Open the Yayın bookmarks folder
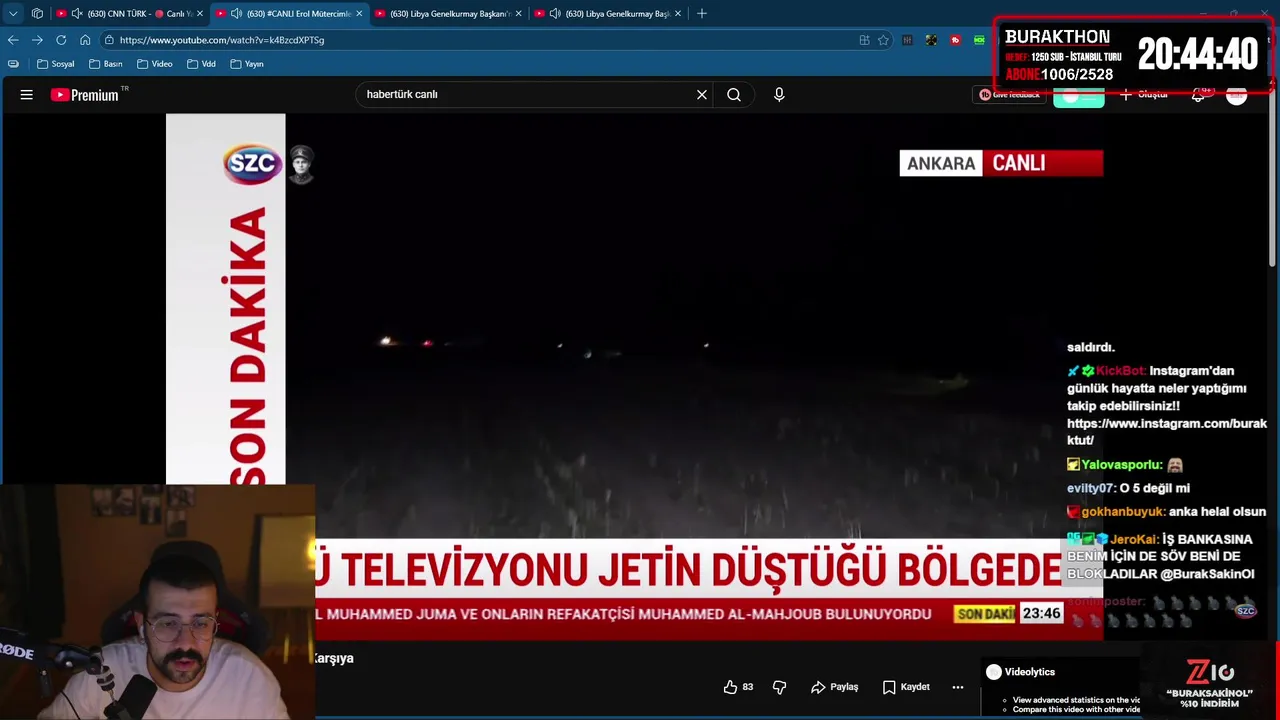Screen dimensions: 1280x720 coord(247,64)
